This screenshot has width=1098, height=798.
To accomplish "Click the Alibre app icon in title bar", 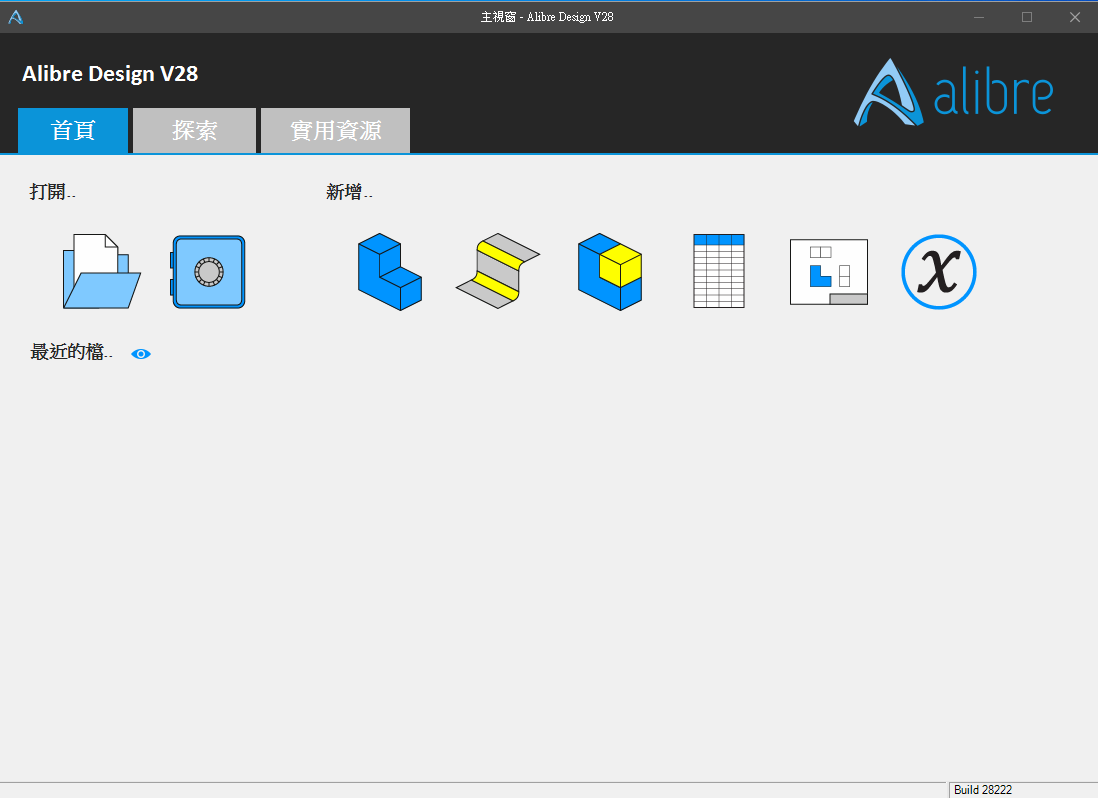I will click(x=15, y=17).
